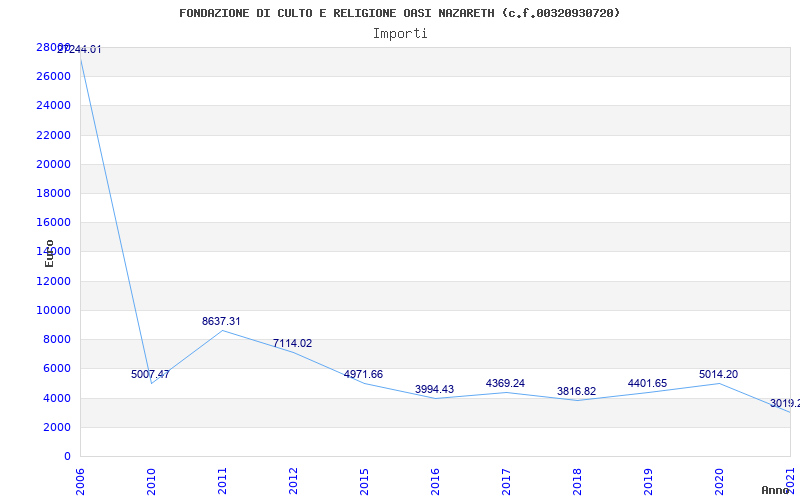Click the Euro y-axis title
This screenshot has width=800, height=500.
(49, 254)
